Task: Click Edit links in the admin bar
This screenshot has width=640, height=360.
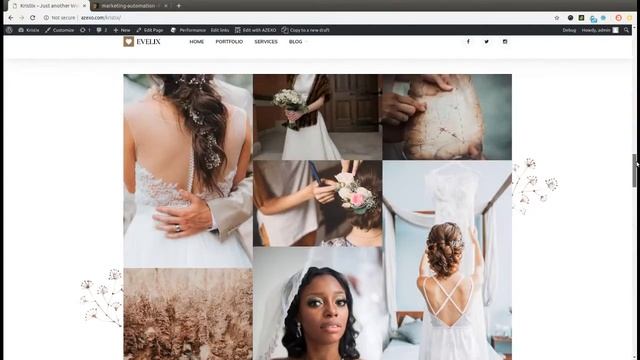Action: [x=220, y=30]
